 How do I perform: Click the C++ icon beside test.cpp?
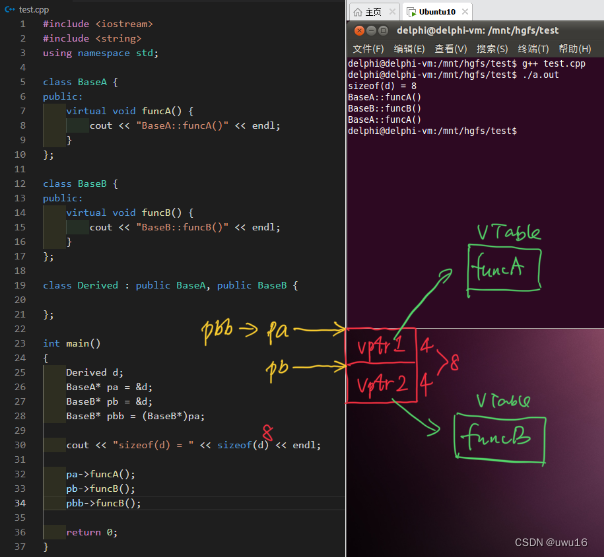tap(10, 9)
